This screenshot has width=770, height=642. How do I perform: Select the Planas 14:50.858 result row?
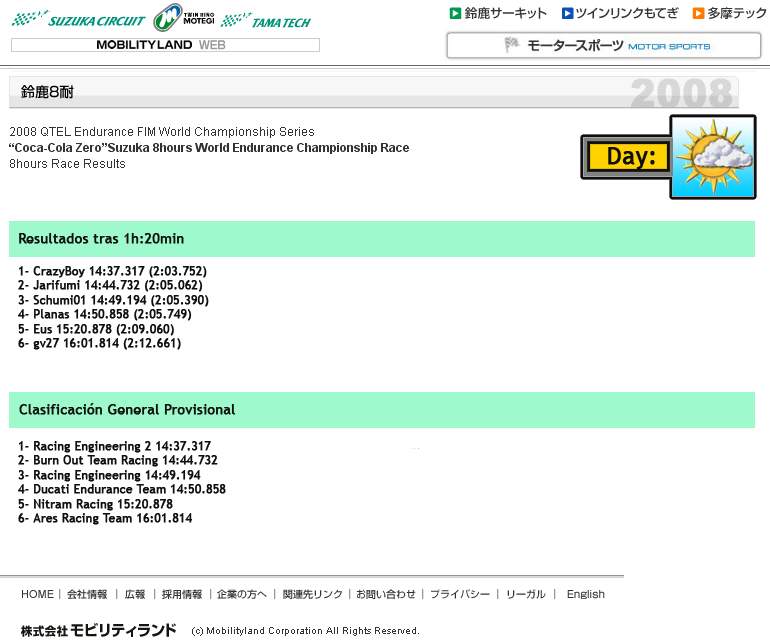coord(105,314)
